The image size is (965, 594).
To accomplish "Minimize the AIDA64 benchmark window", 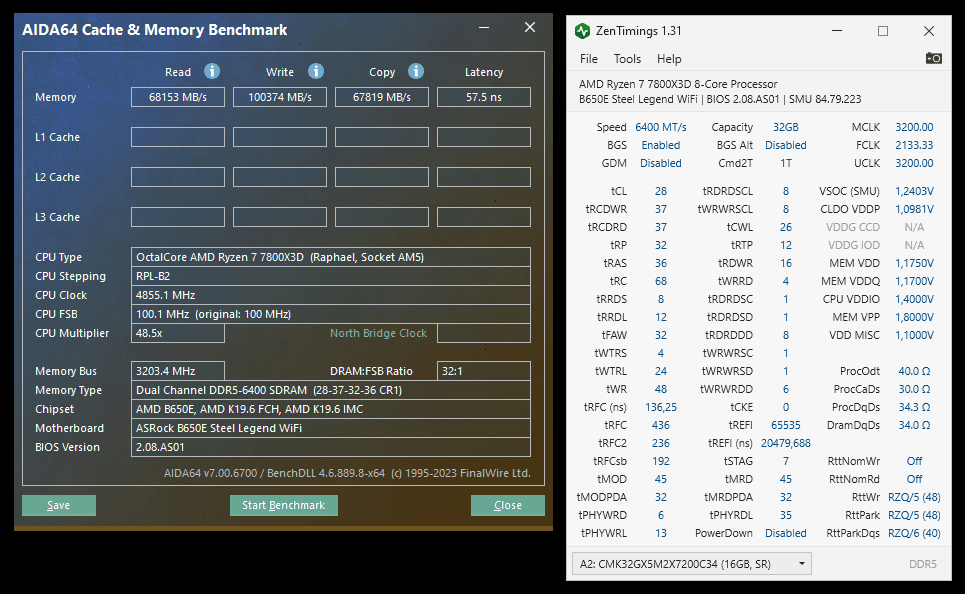I will (484, 28).
